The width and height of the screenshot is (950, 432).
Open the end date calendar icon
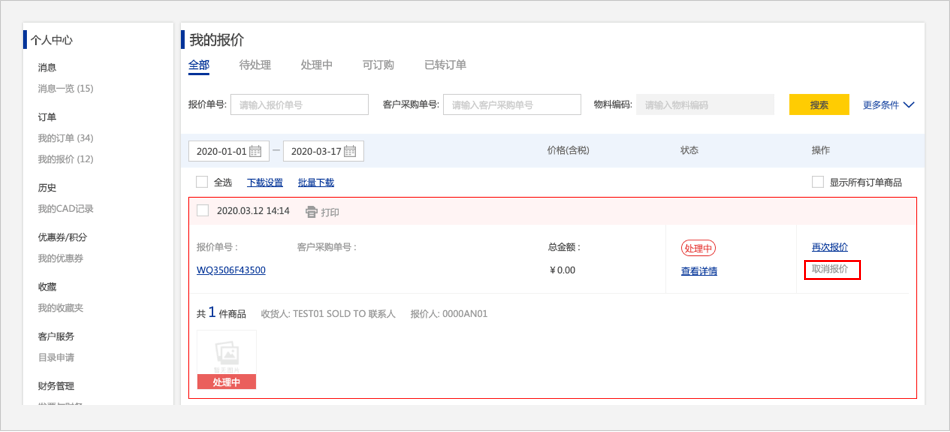350,151
